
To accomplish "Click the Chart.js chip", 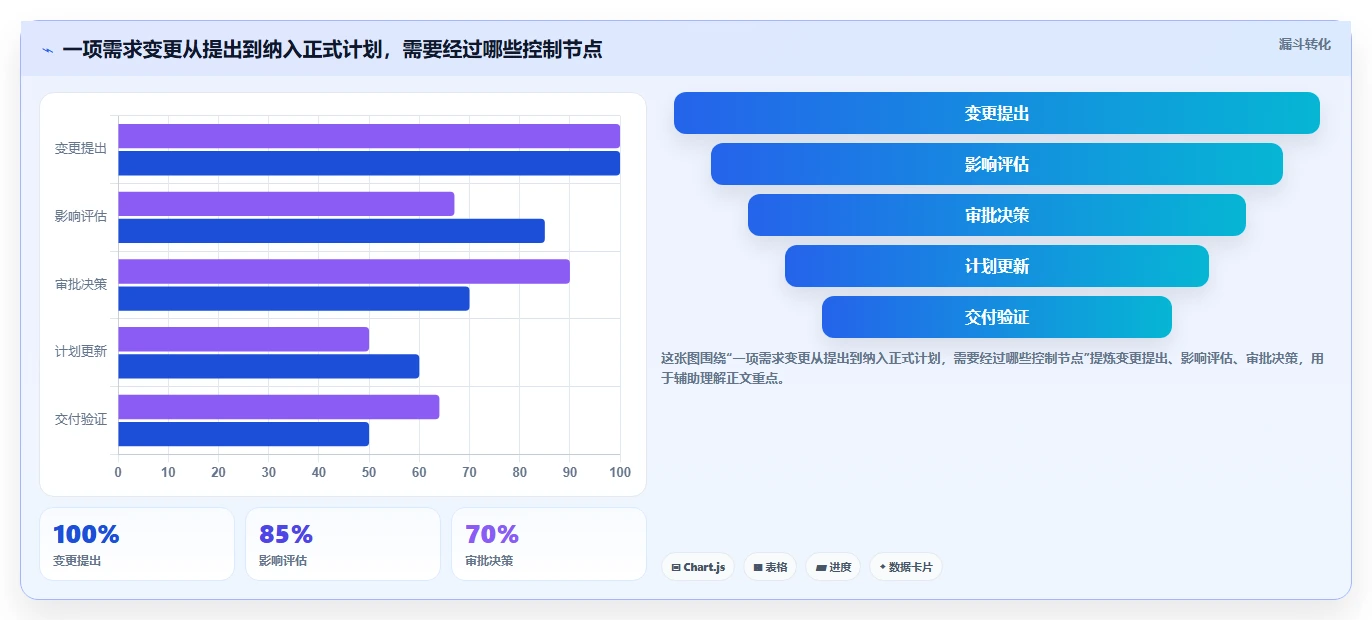I will point(697,567).
